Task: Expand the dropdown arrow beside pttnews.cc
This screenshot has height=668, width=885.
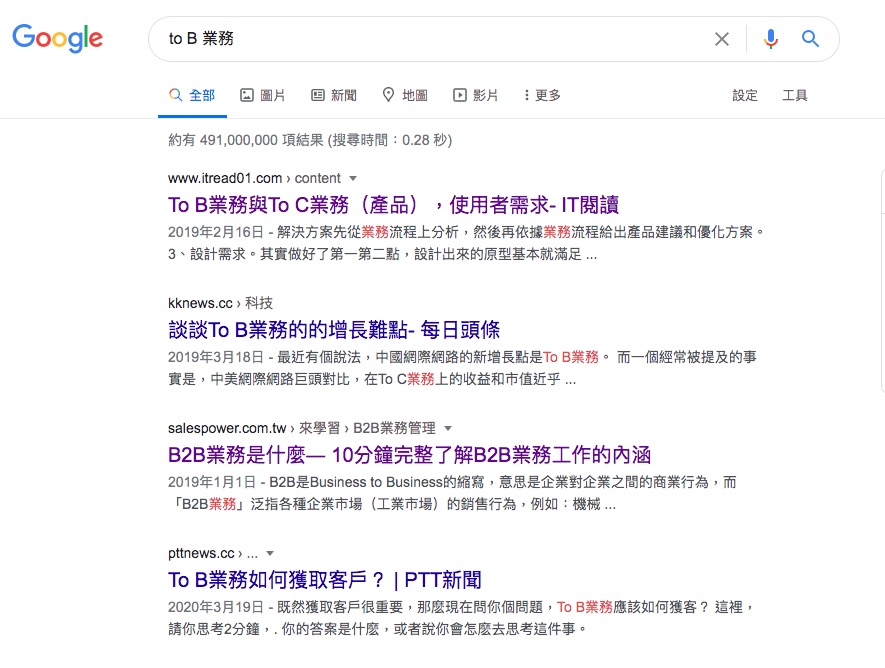Action: pos(270,553)
